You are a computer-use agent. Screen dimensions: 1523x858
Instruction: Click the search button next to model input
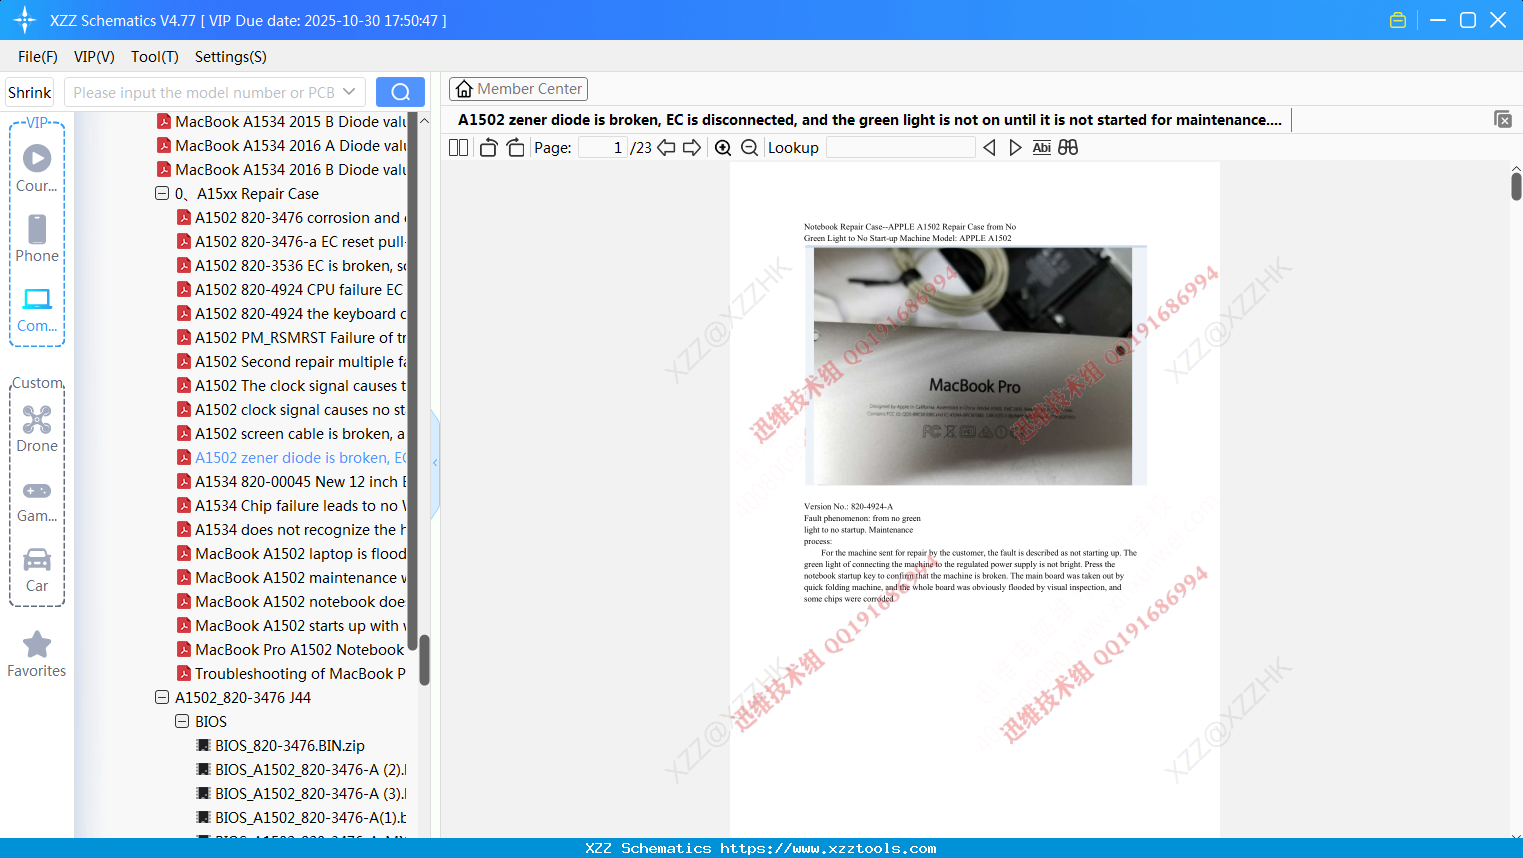point(400,92)
